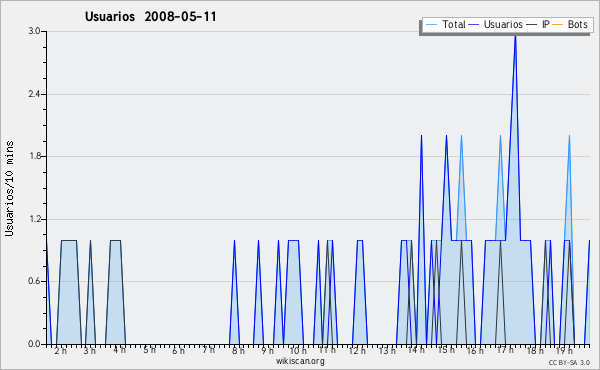The width and height of the screenshot is (600, 370).
Task: Click the y-axis label 'Usuarios/10 mins'
Action: tap(9, 189)
